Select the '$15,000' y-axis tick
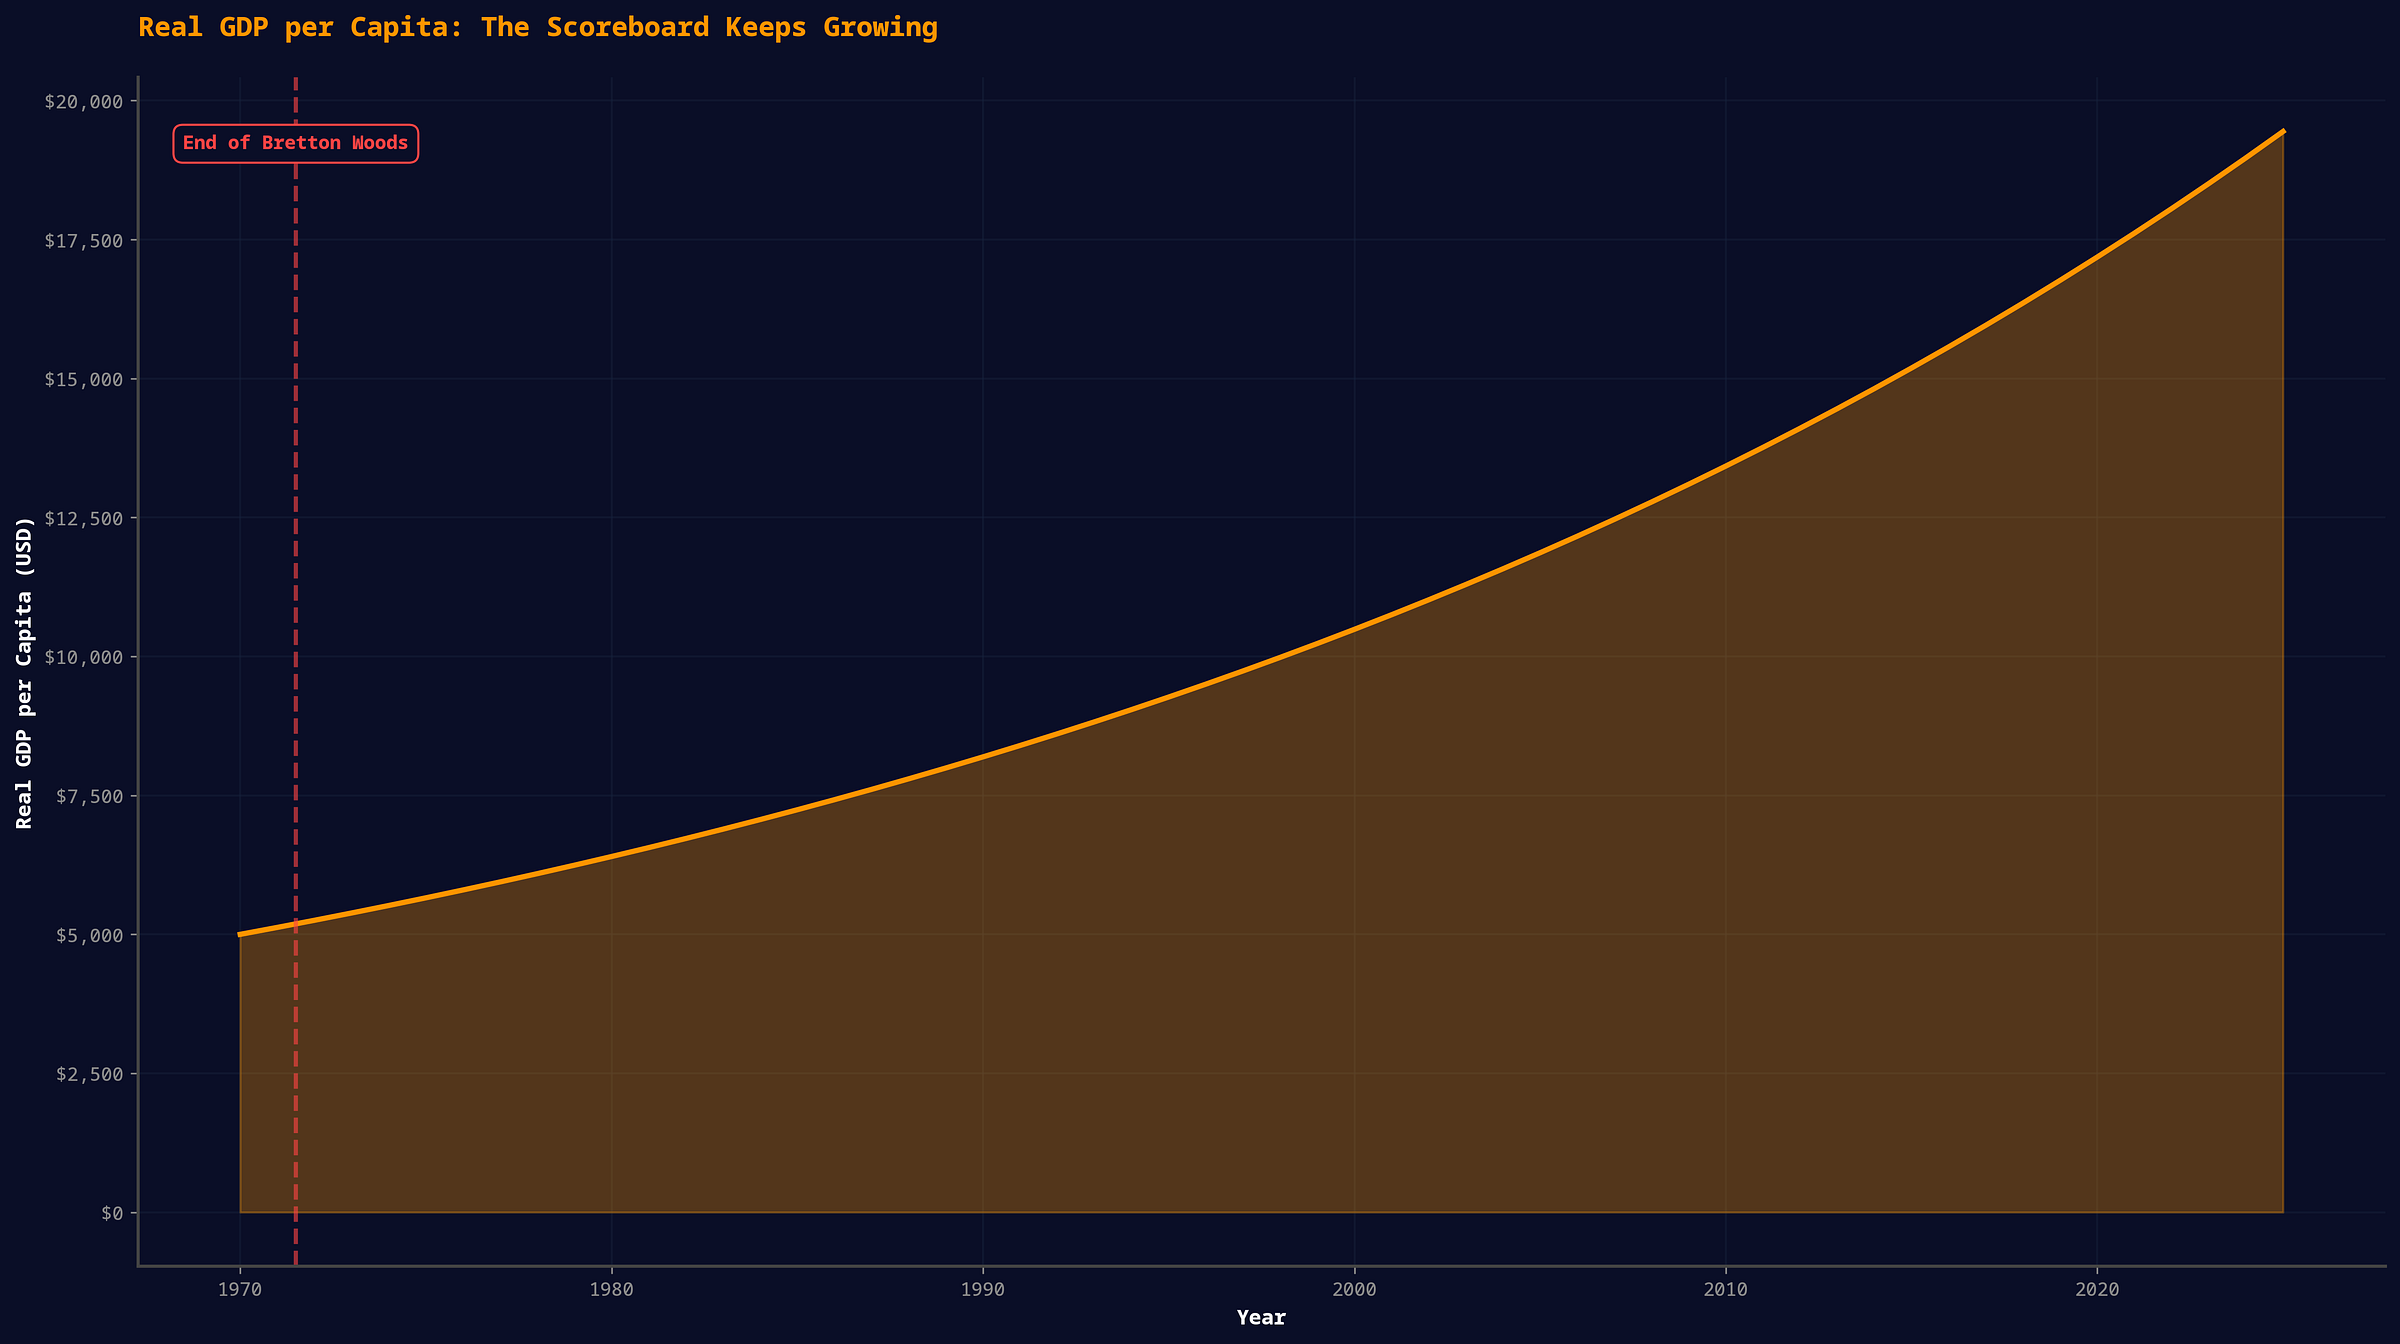Screen dimensions: 2400x1344 pyautogui.click(x=83, y=379)
